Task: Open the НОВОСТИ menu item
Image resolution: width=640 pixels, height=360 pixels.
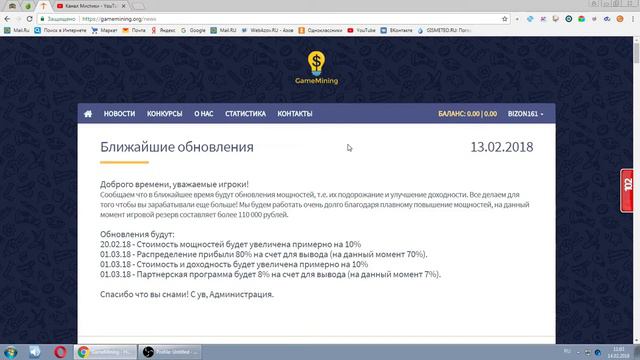Action: click(119, 114)
